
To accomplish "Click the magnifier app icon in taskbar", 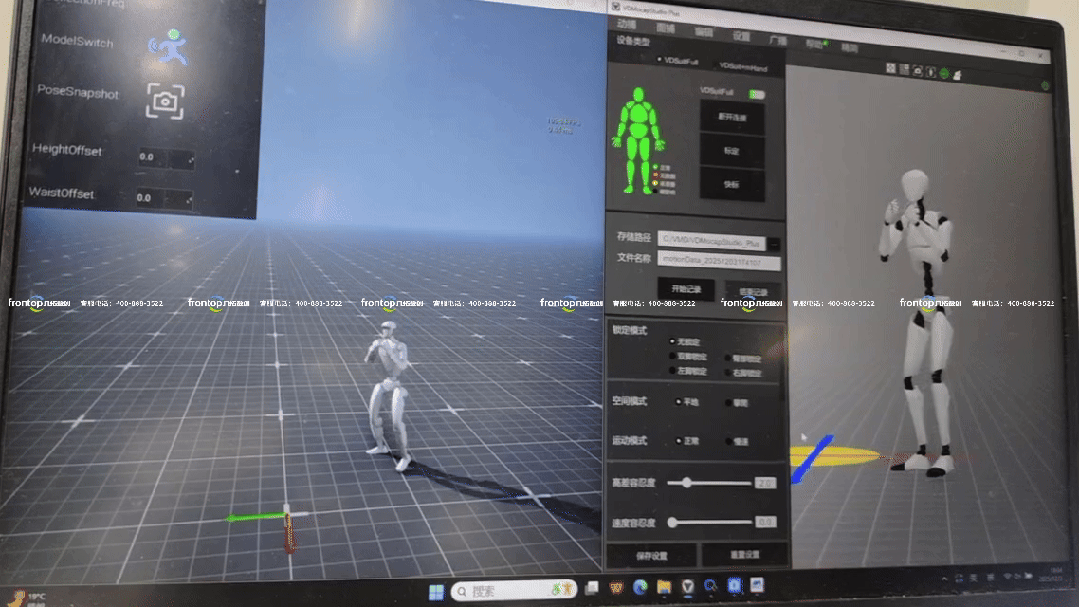I will [x=710, y=586].
